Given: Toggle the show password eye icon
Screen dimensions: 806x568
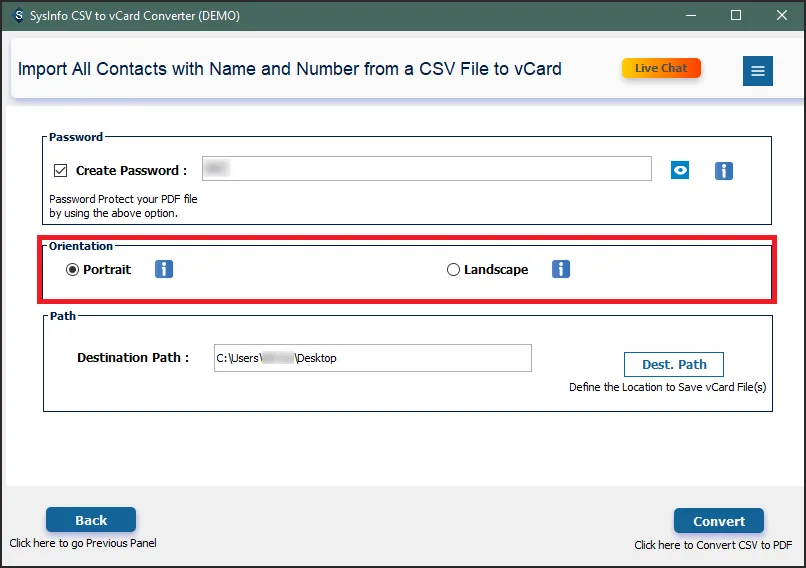Looking at the screenshot, I should (680, 170).
